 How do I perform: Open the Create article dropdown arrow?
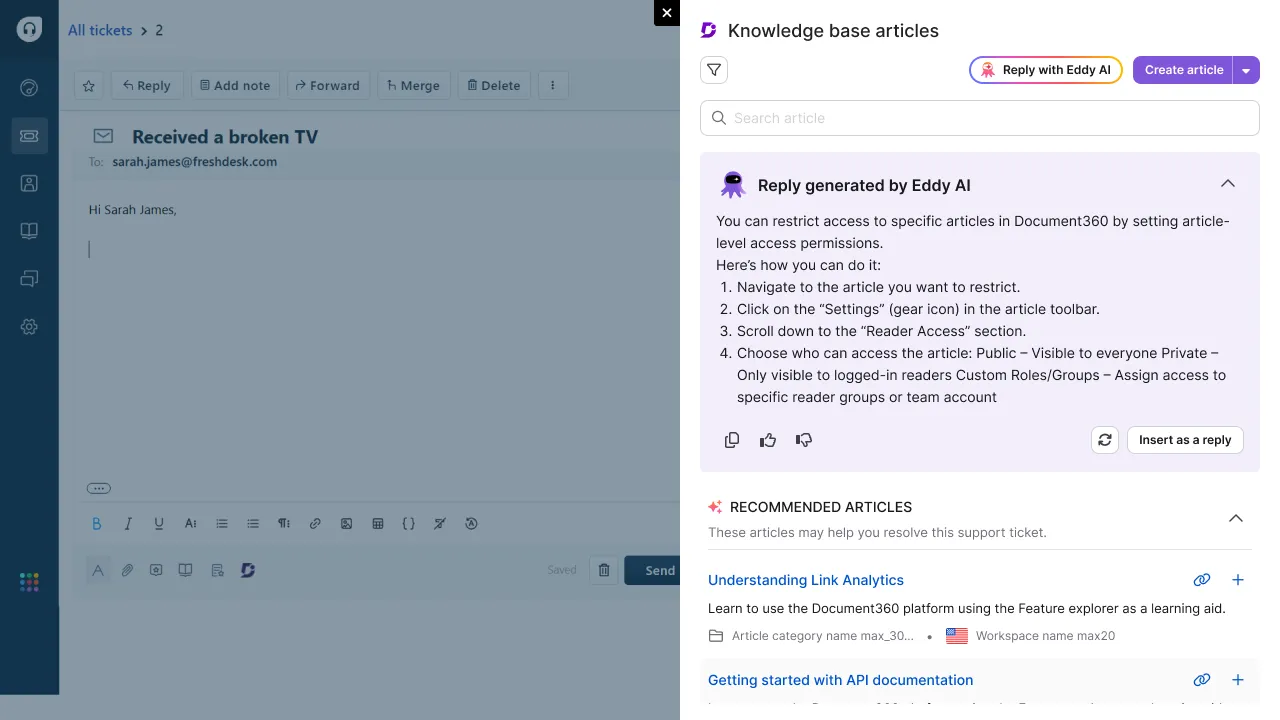(1246, 70)
